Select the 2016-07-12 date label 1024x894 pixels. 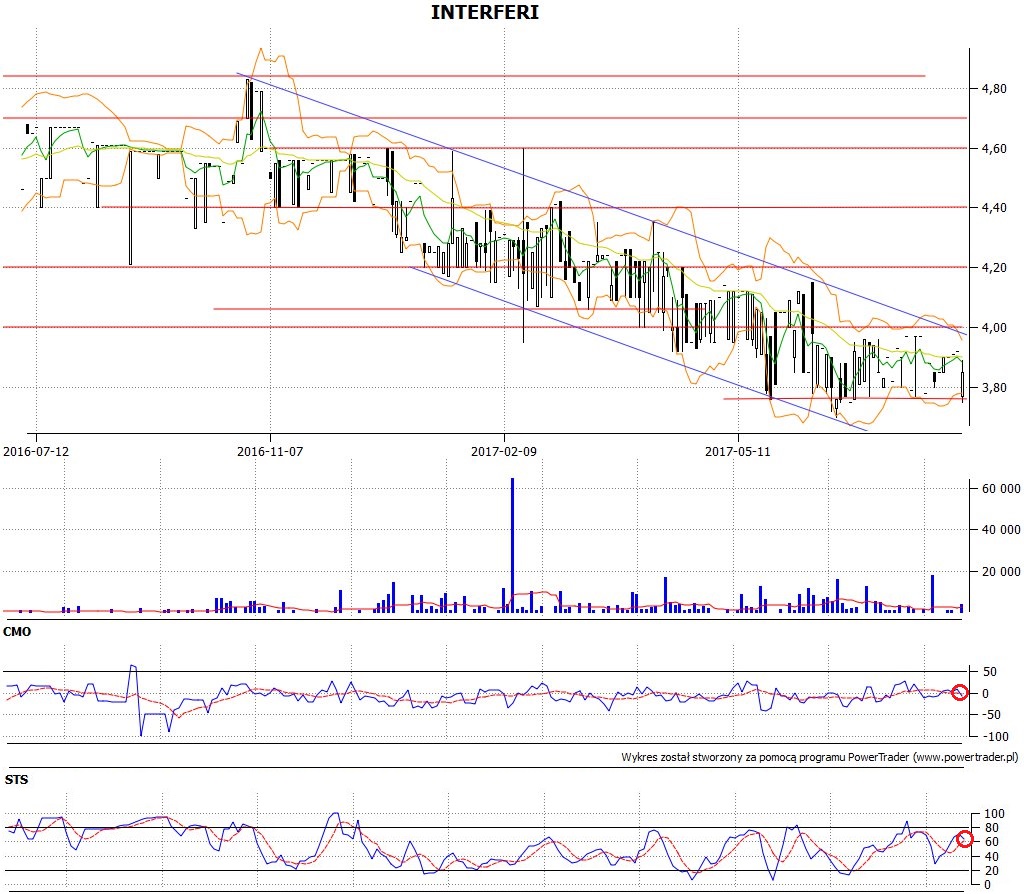pos(36,451)
